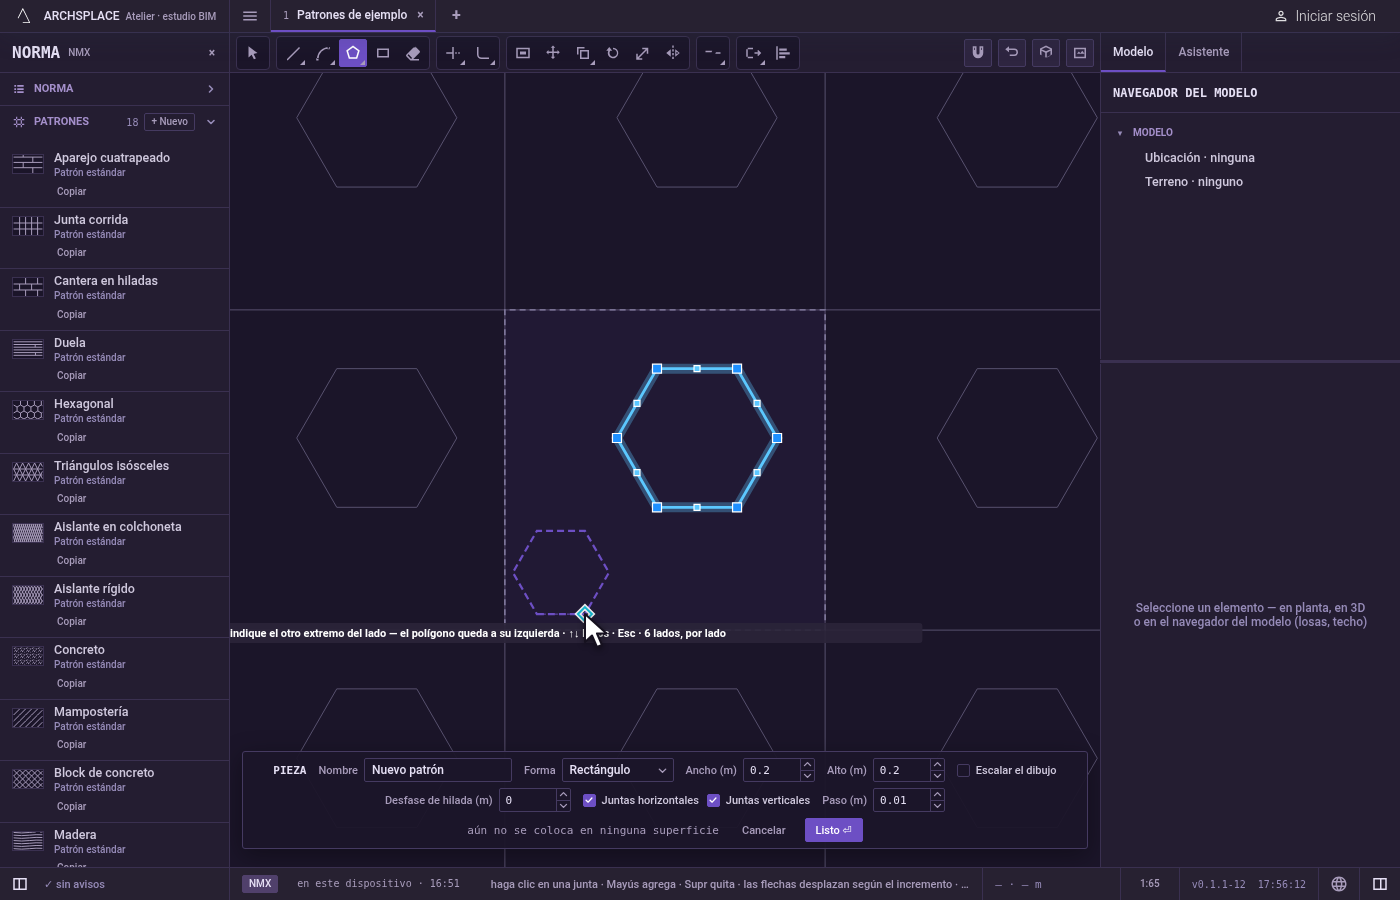Viewport: 1400px width, 900px height.
Task: Click Copiar under Hexagonal pattern
Action: point(71,437)
